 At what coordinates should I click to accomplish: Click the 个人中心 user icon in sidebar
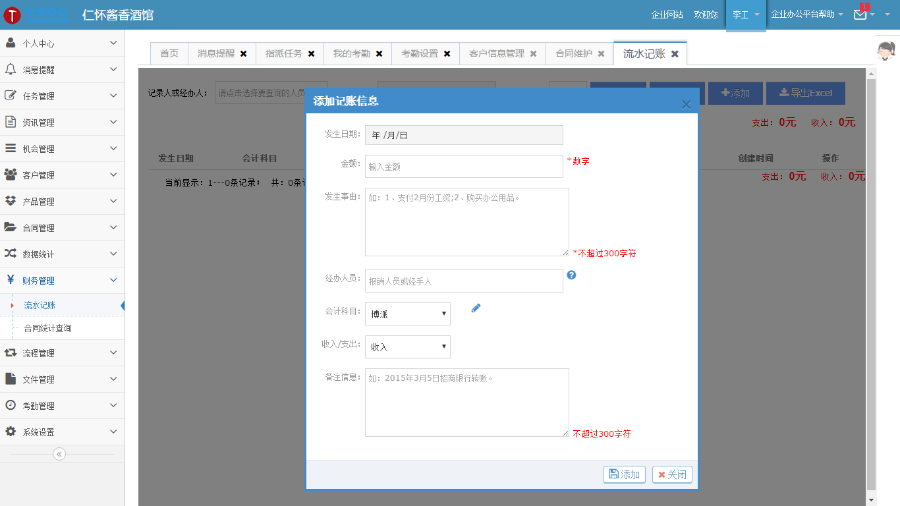10,43
